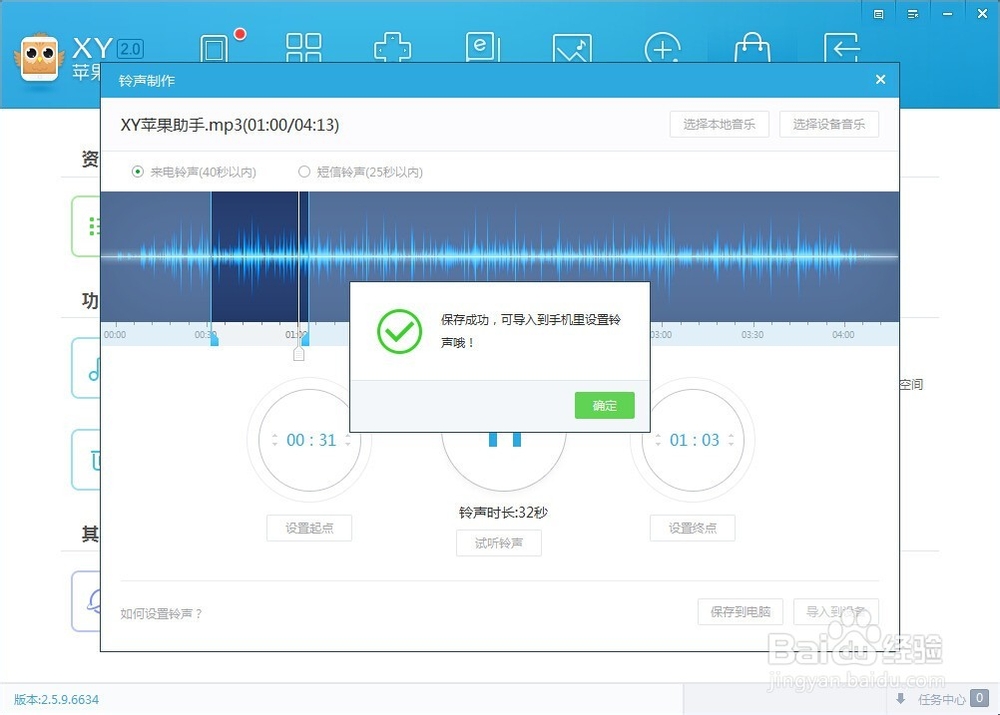This screenshot has height=715, width=1000.
Task: Click the 铃声制作 dialog title
Action: coord(147,81)
